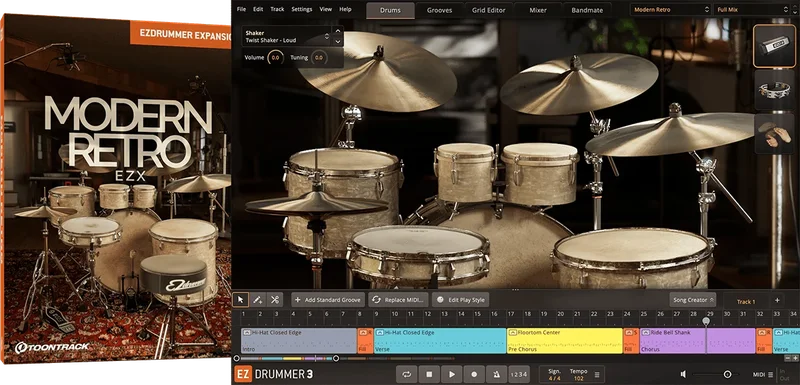Adjust the Tuning knob
The width and height of the screenshot is (800, 385).
[x=319, y=58]
